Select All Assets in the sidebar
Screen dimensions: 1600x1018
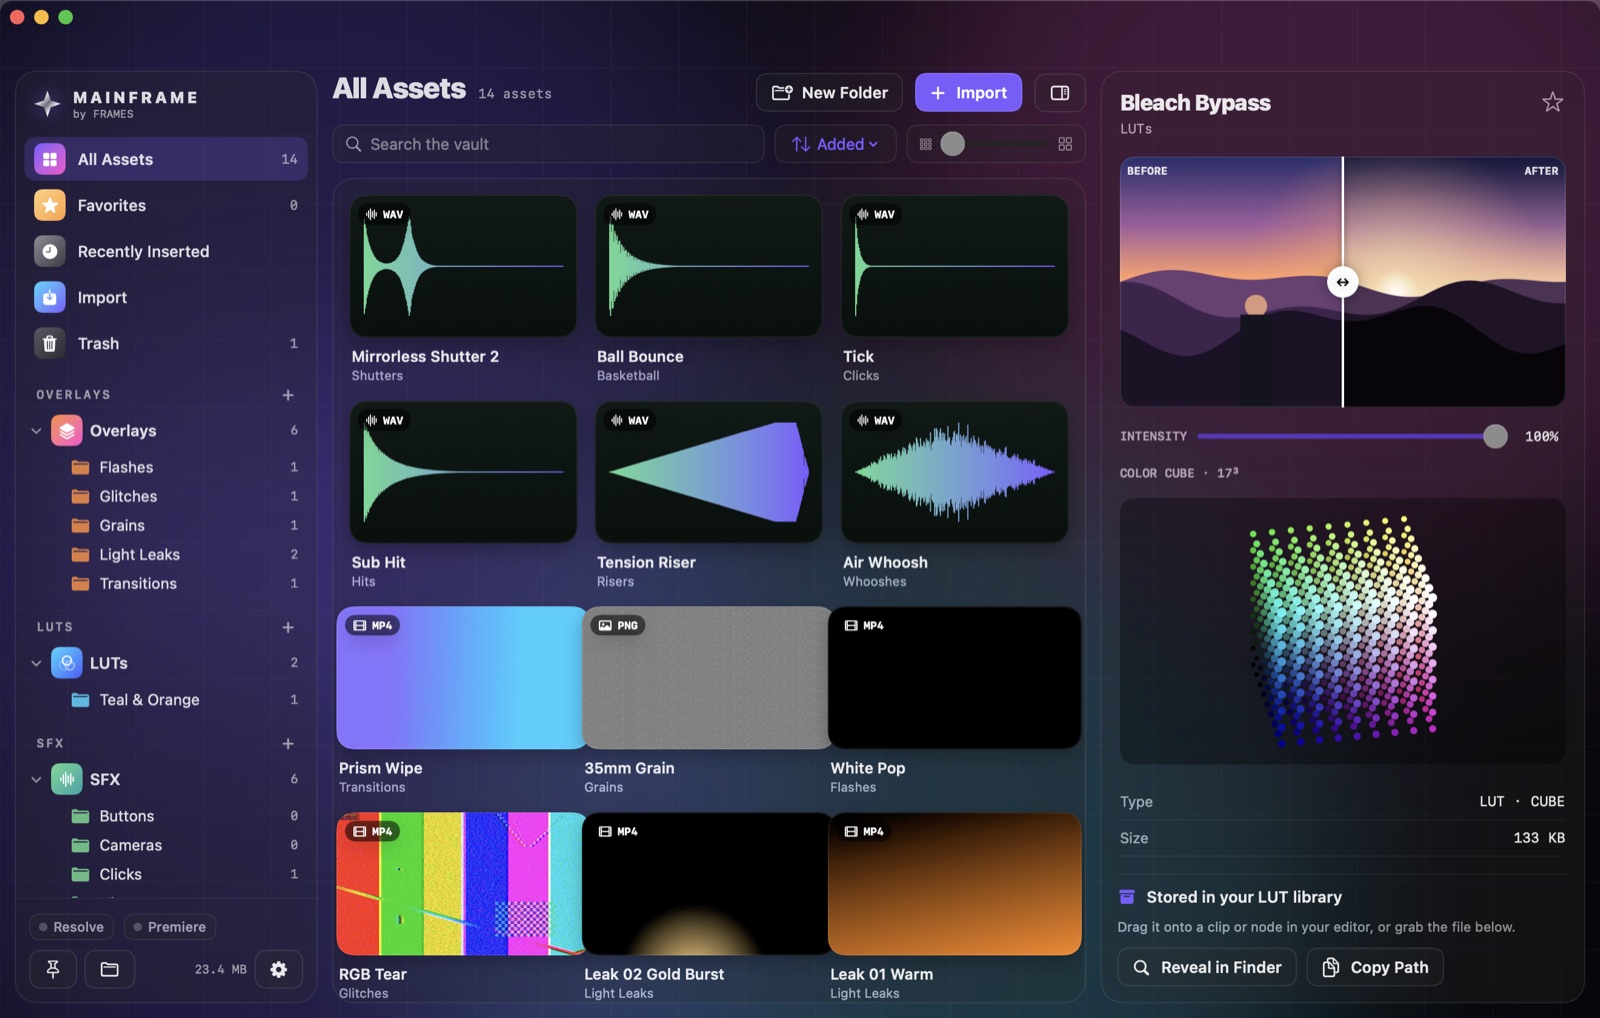(x=166, y=159)
